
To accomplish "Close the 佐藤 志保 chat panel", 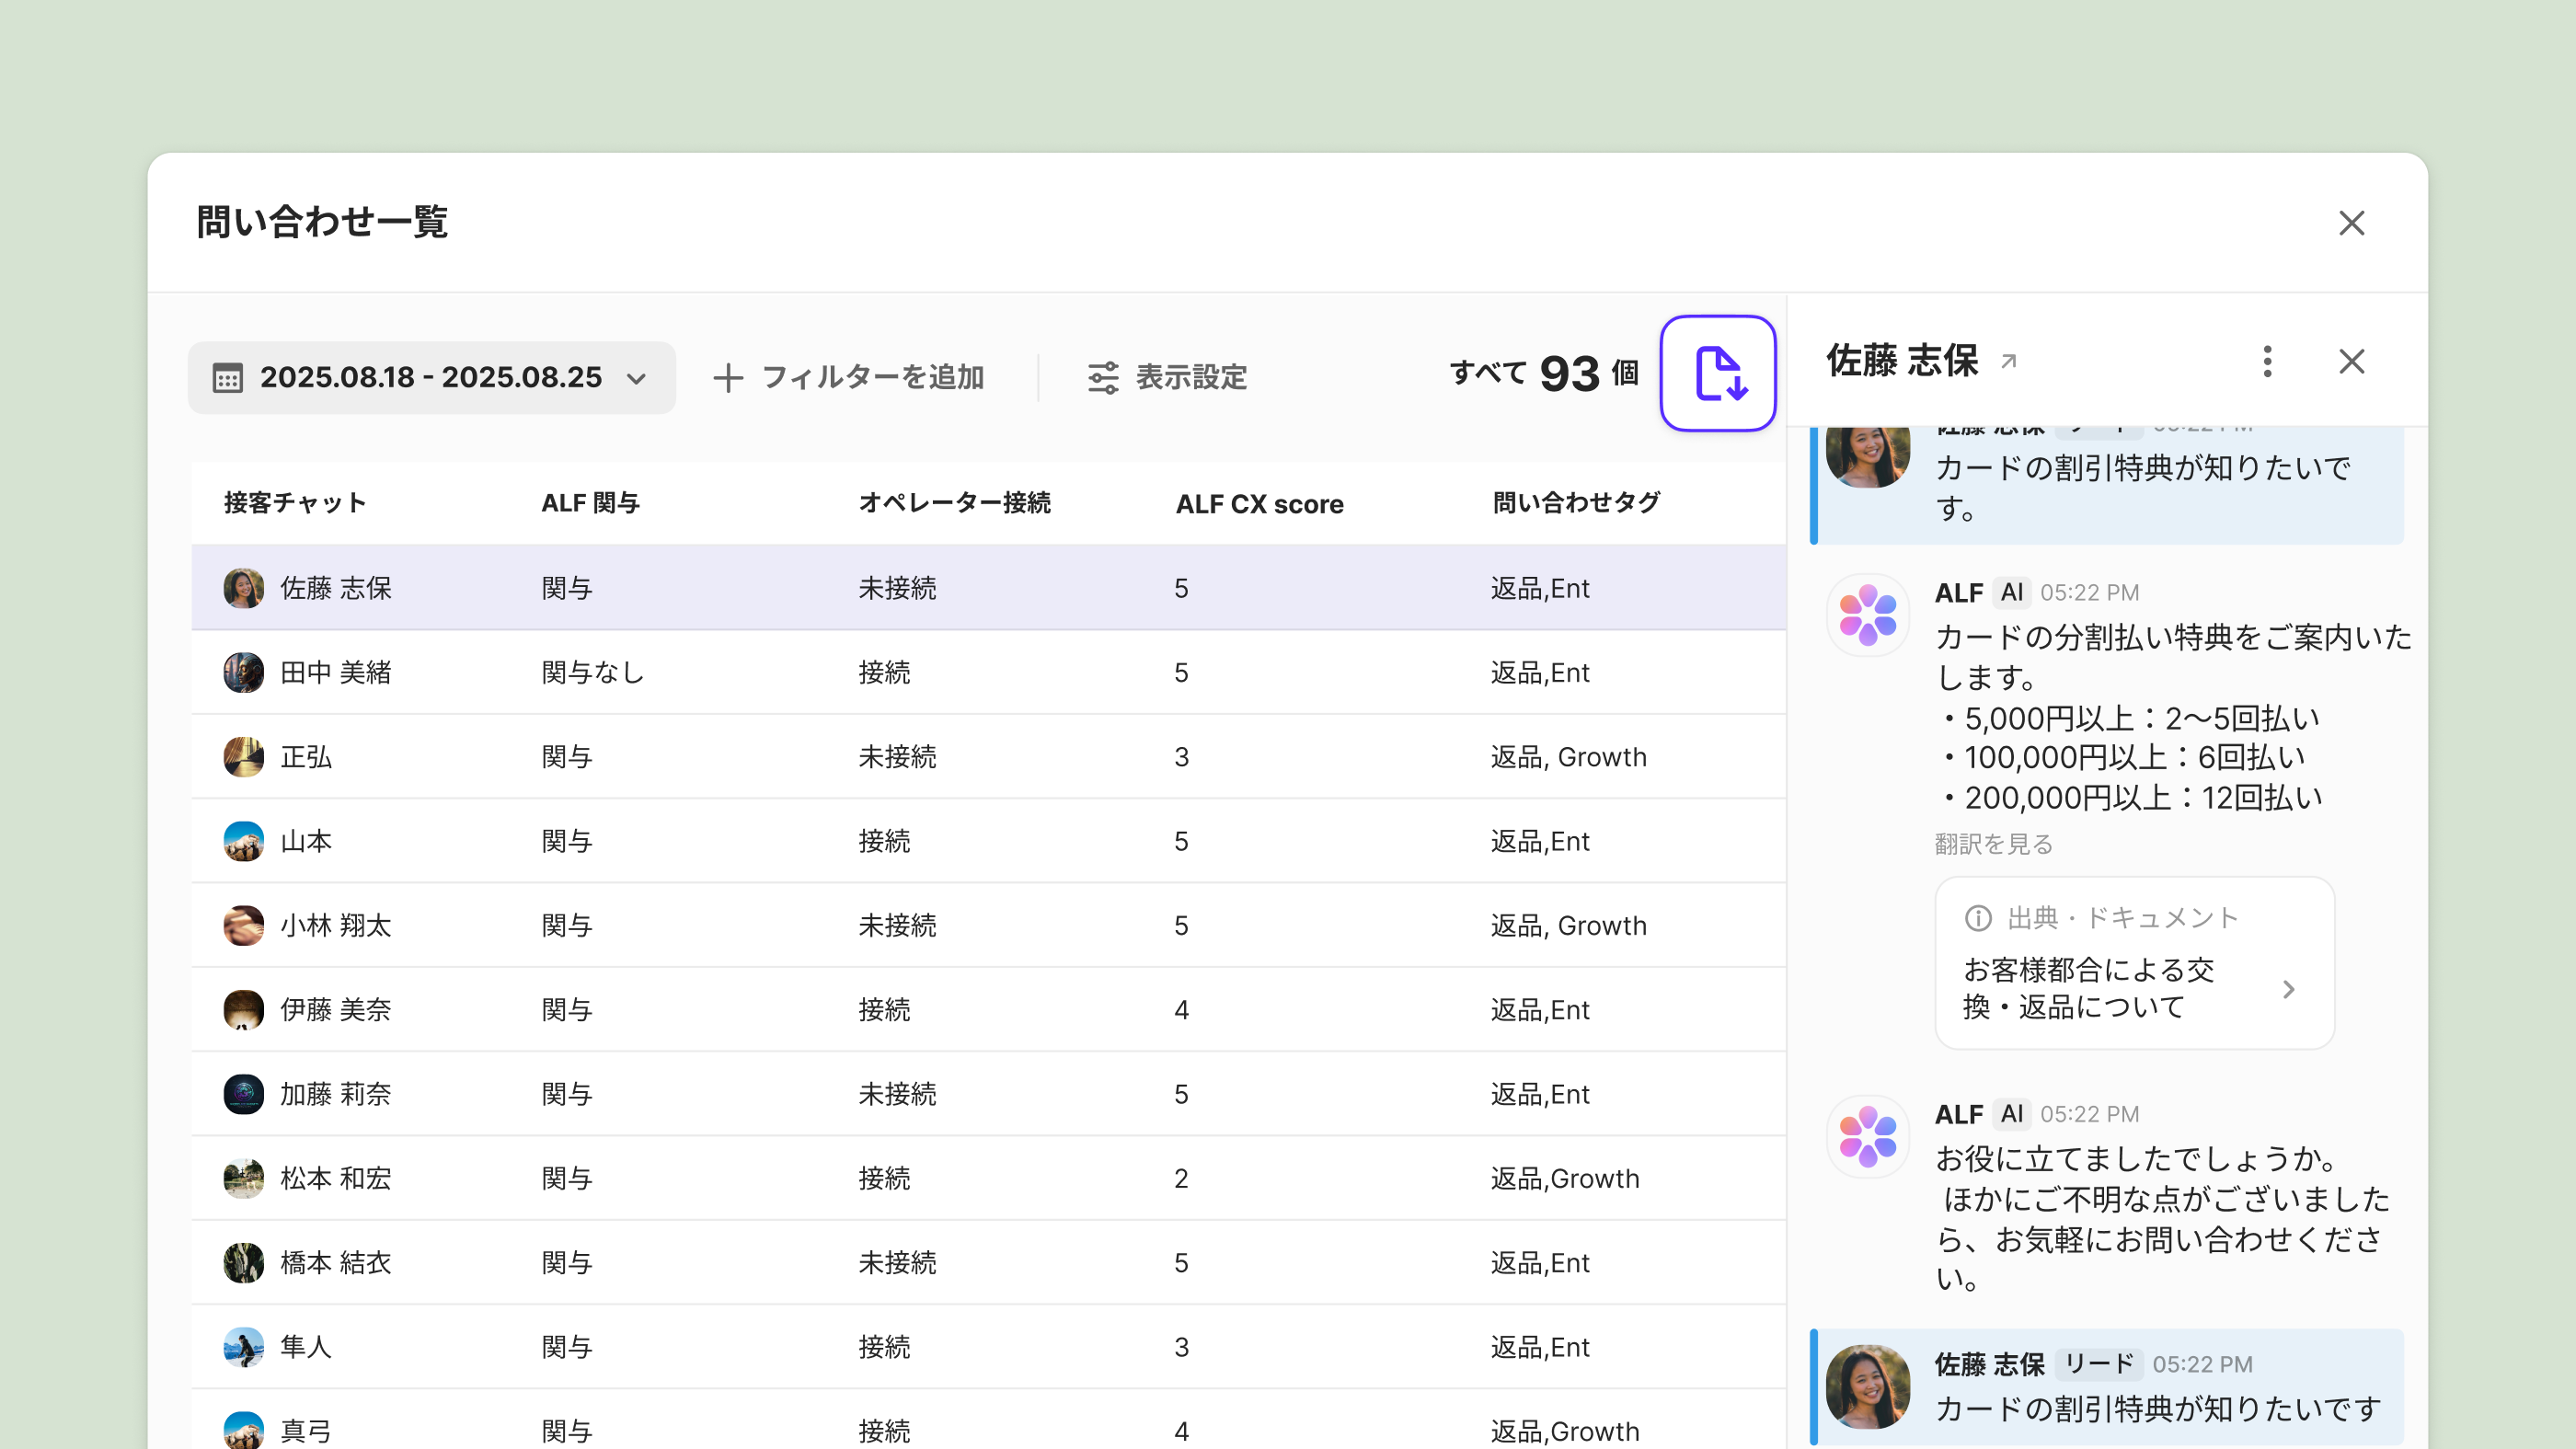I will [2352, 361].
